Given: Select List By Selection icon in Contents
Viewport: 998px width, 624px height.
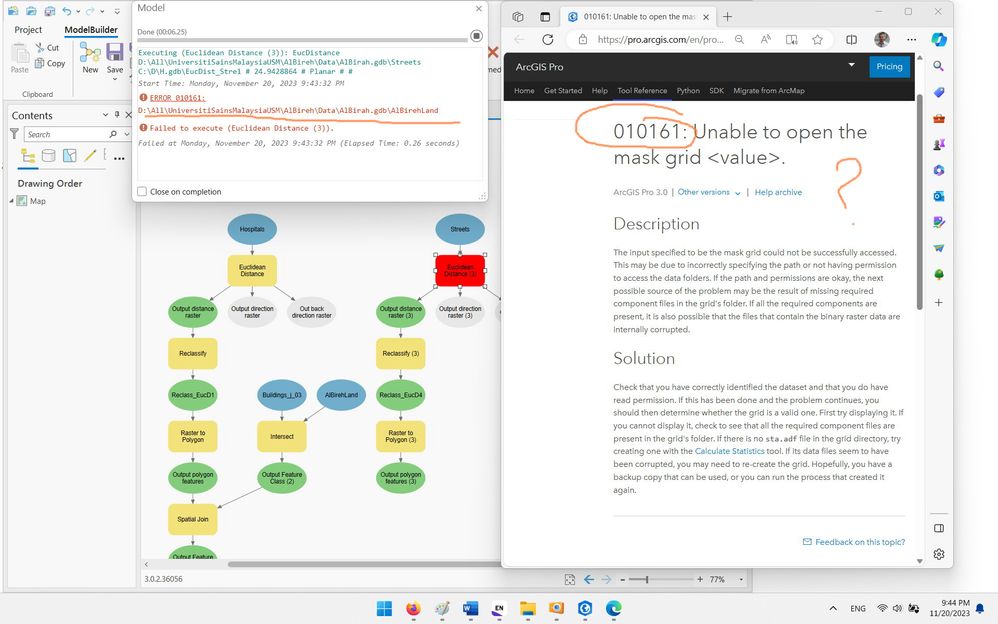Looking at the screenshot, I should (69, 155).
